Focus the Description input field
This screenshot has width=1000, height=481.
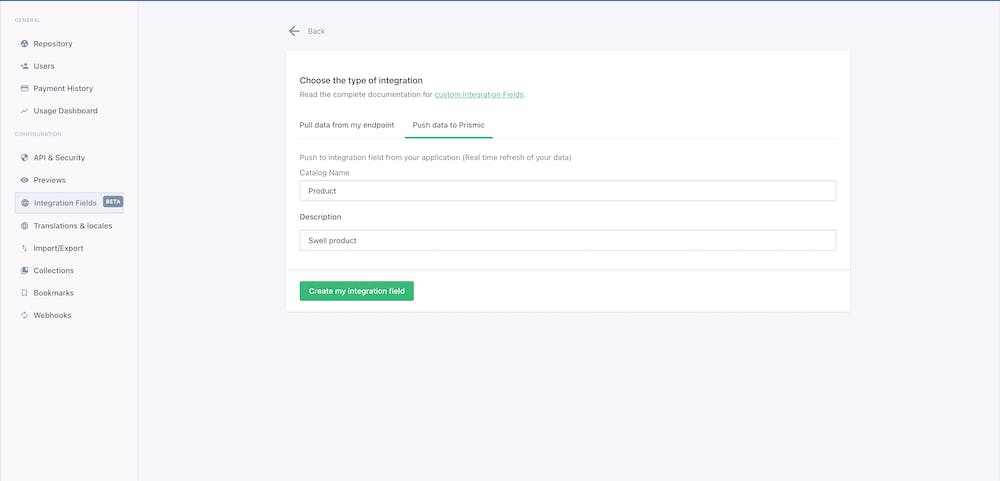[568, 240]
